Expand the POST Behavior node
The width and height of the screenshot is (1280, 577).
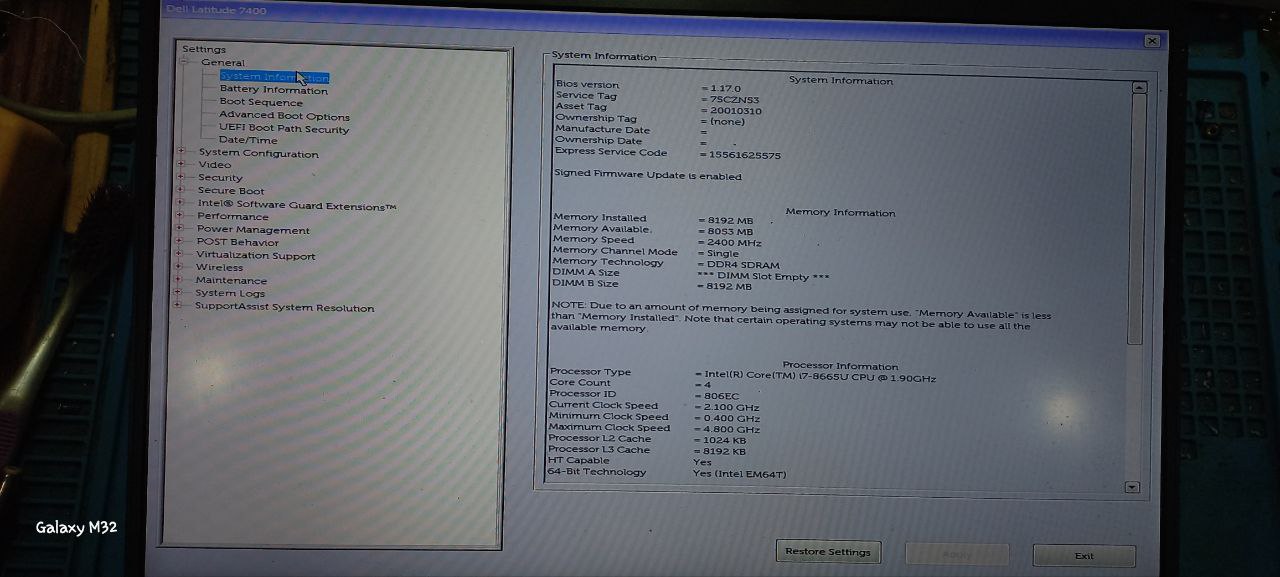(x=180, y=241)
